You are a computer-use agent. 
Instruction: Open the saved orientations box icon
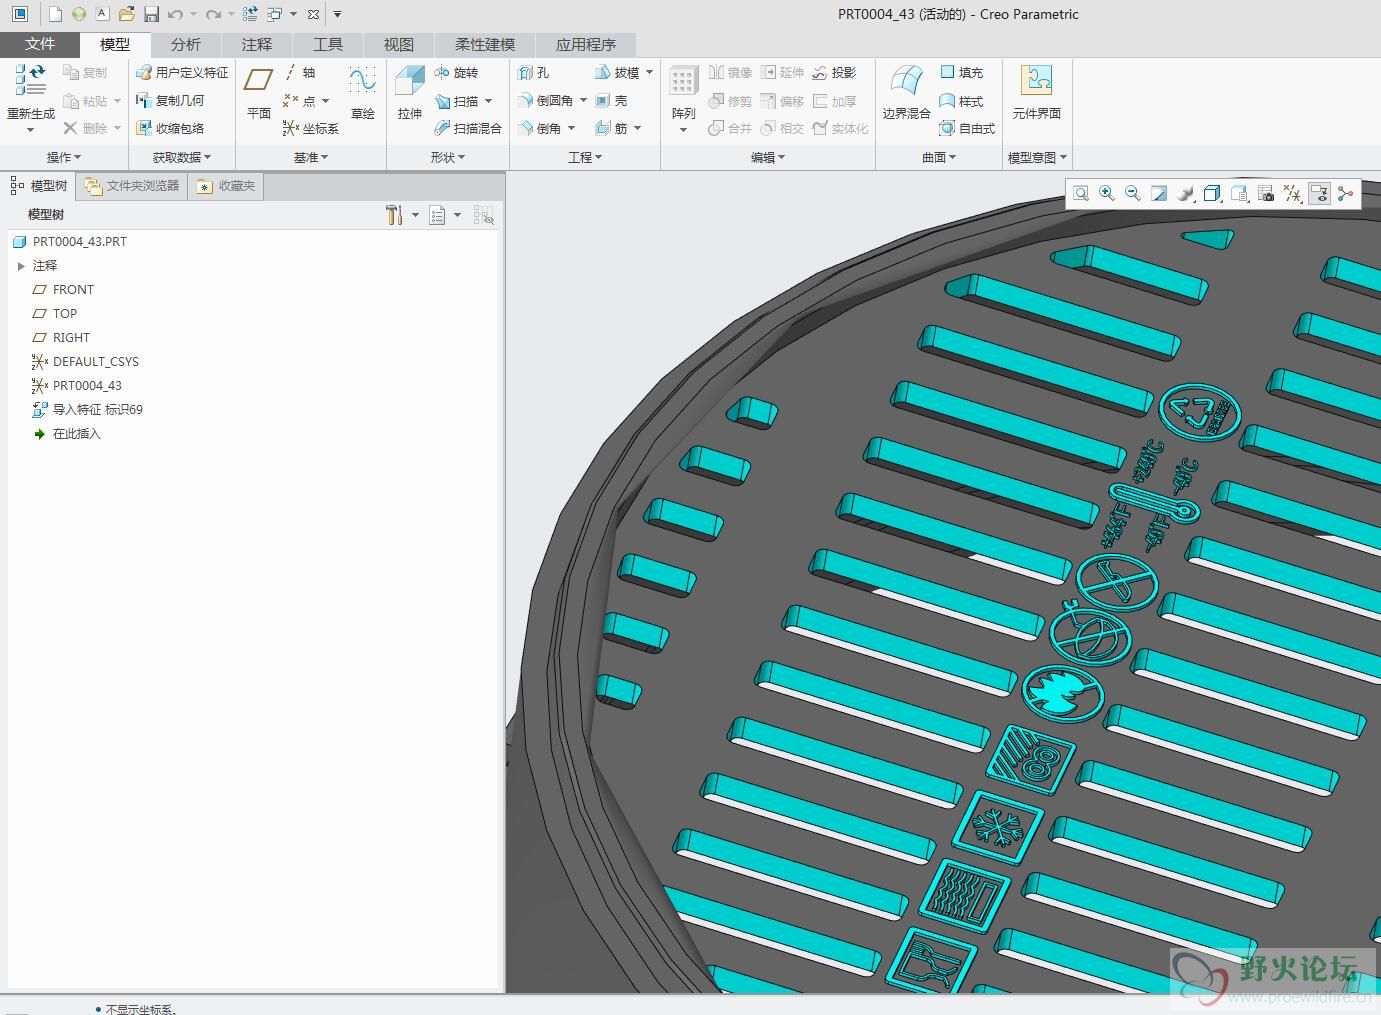1212,193
